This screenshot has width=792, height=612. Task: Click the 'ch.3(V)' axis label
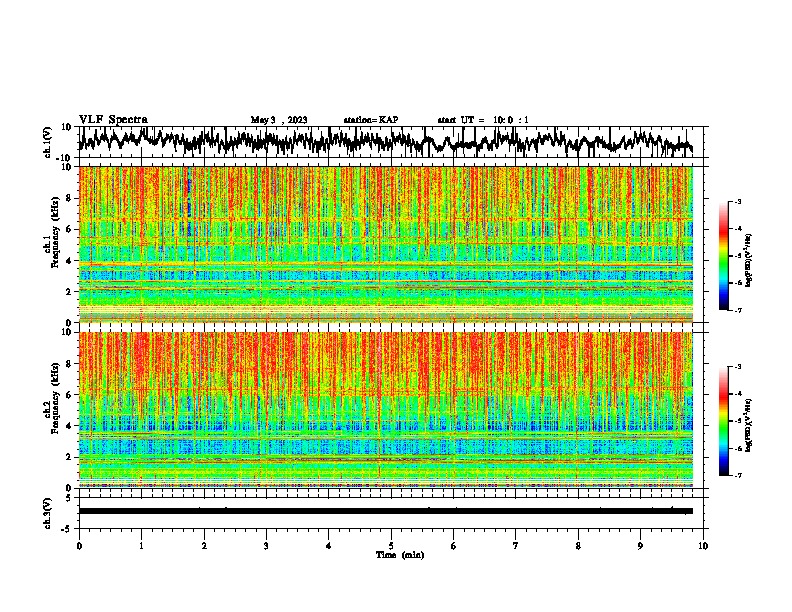(x=48, y=513)
